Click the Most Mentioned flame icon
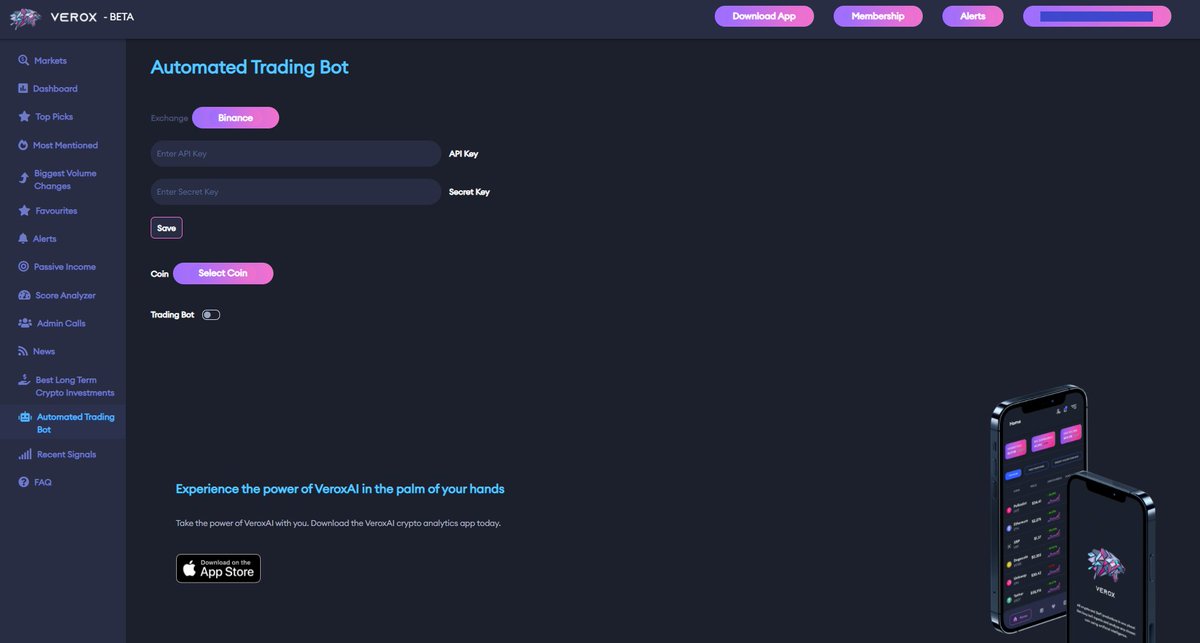Screen dimensions: 1200x643 tap(23, 145)
